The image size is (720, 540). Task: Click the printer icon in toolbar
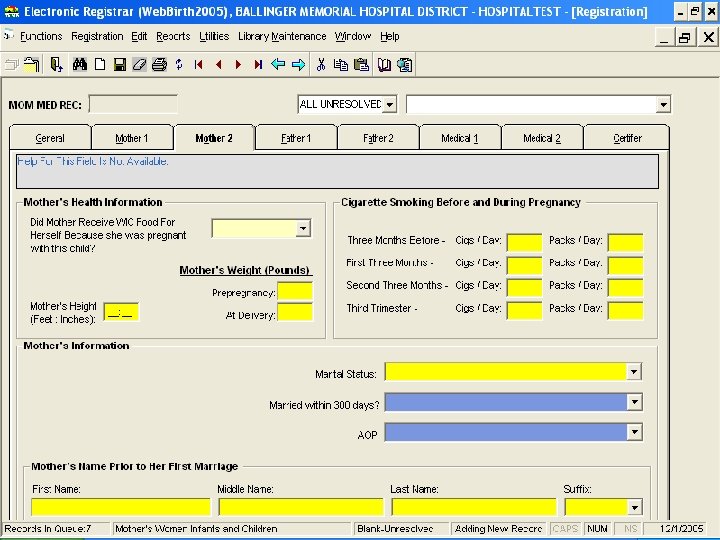click(x=158, y=64)
